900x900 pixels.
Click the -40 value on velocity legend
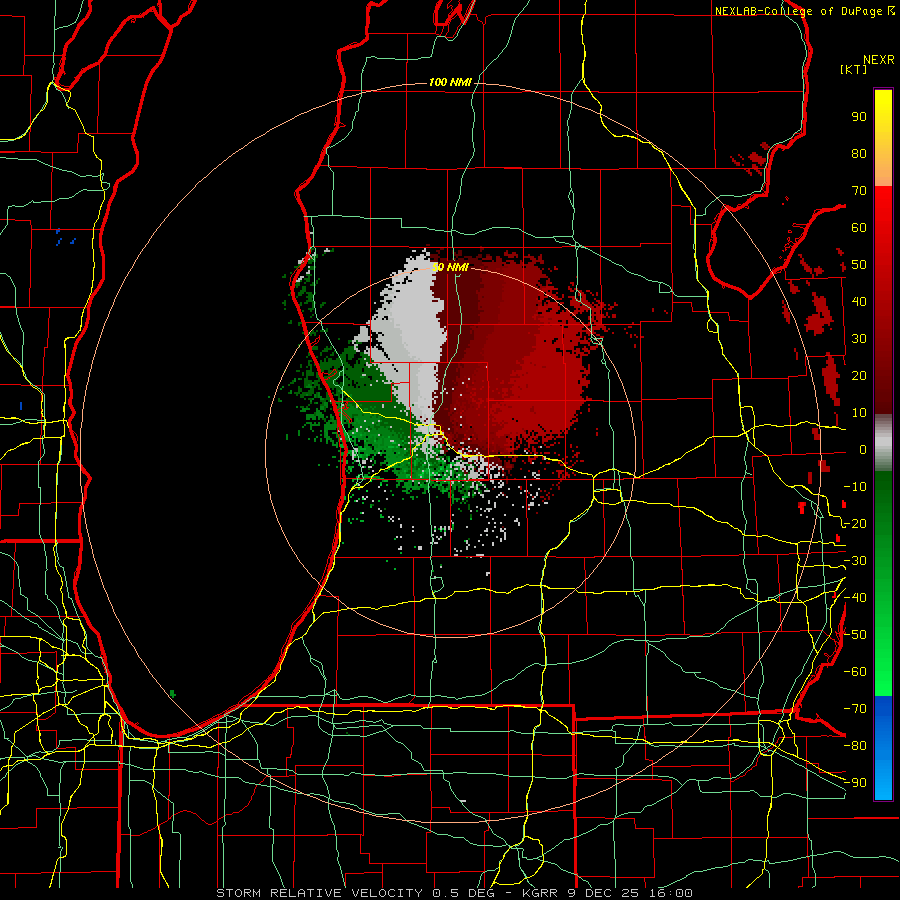click(855, 598)
